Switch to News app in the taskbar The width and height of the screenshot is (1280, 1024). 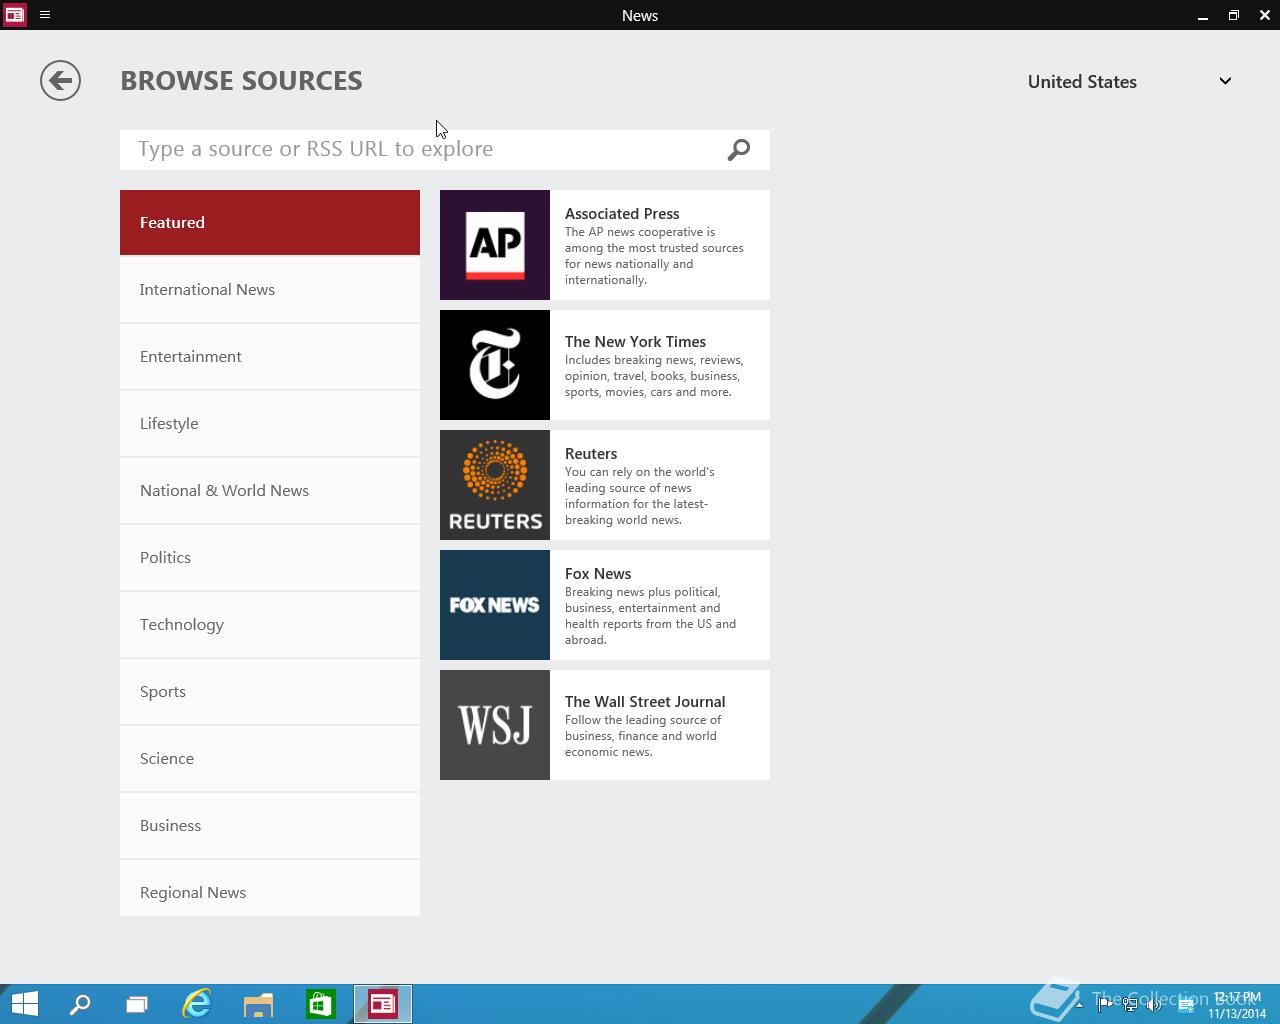[383, 1004]
